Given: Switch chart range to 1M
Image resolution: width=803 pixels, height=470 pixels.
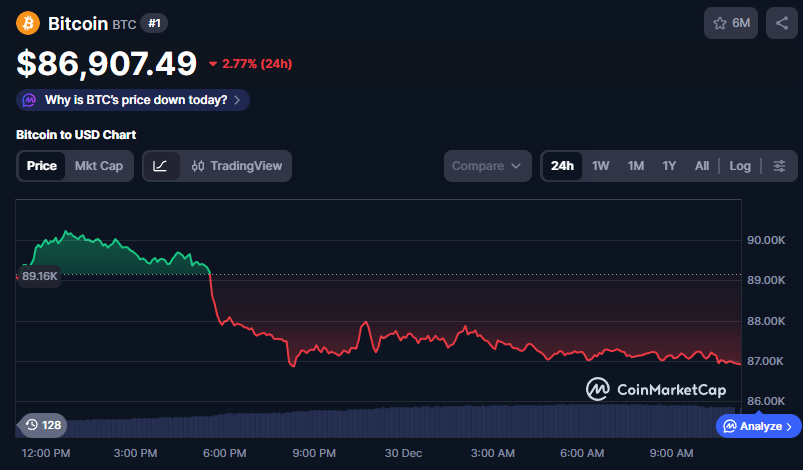Looking at the screenshot, I should [636, 166].
